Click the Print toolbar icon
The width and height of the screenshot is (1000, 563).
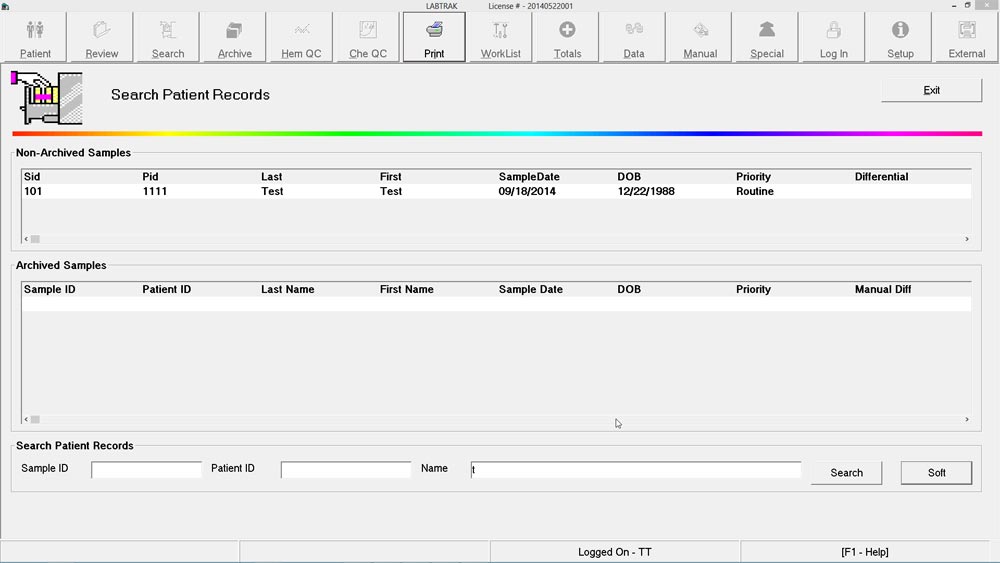coord(434,38)
